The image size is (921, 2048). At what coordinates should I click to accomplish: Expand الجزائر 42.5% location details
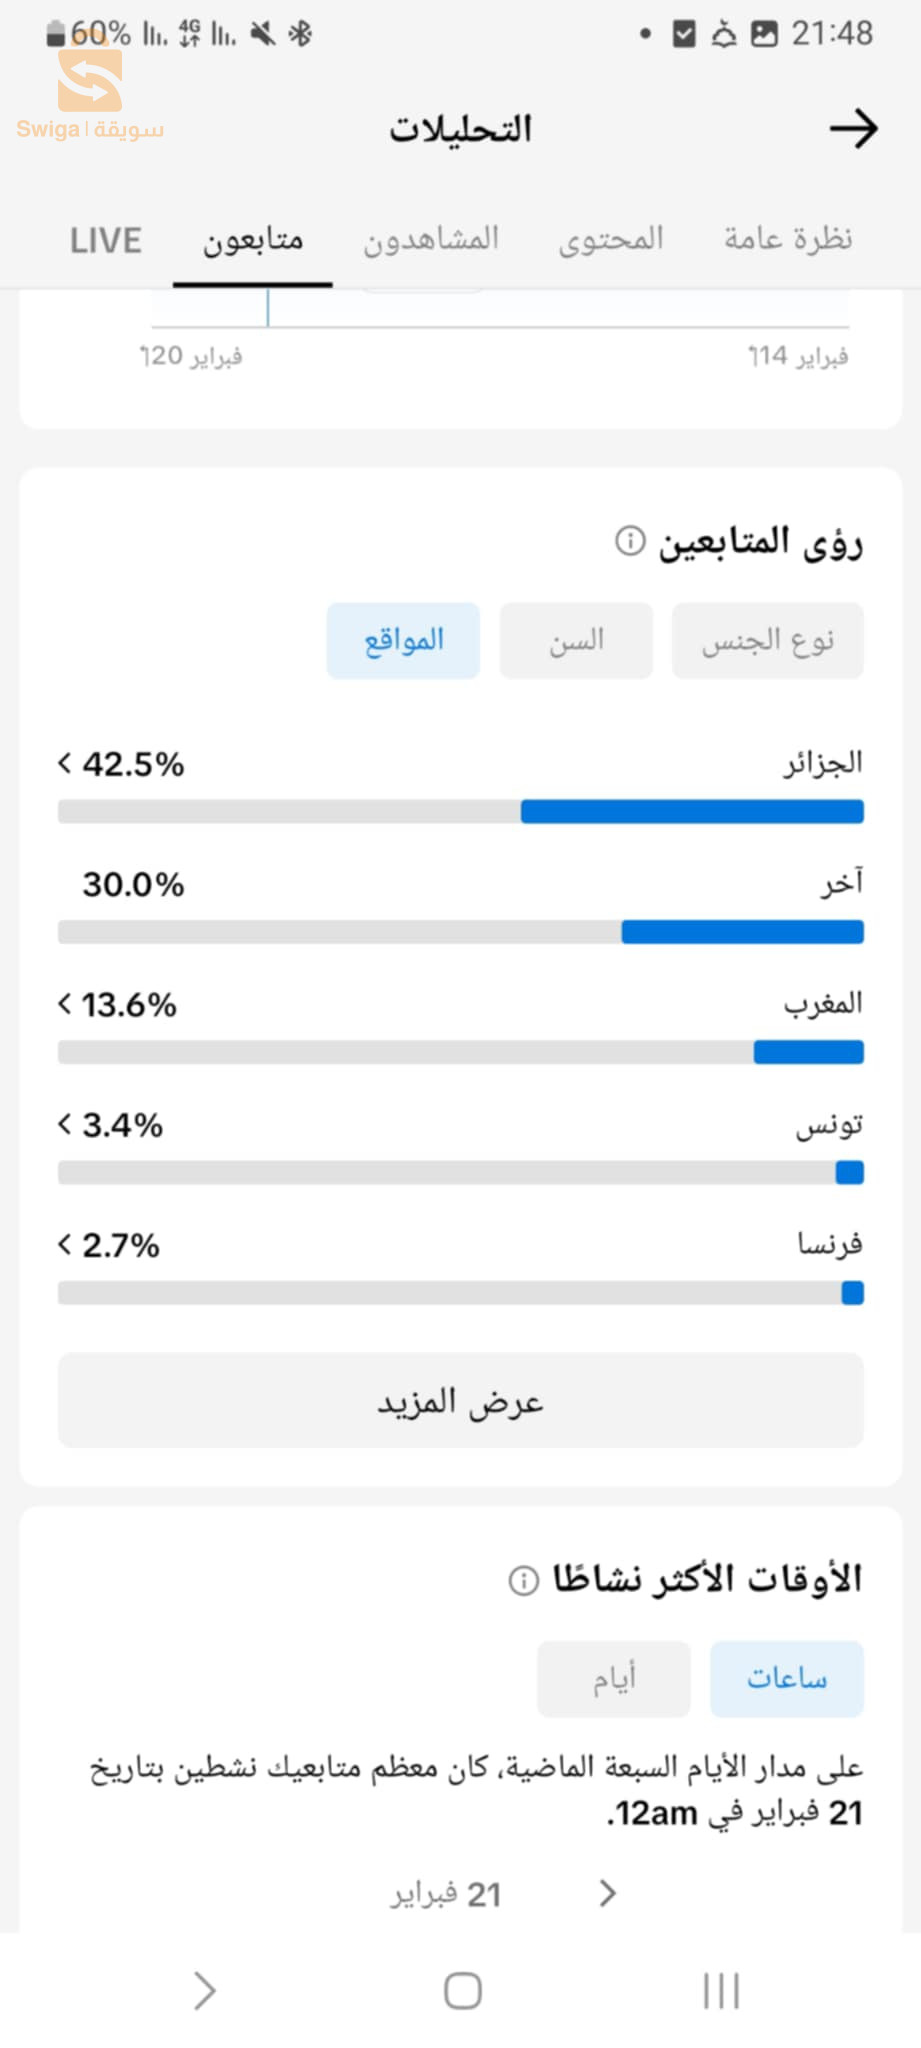pyautogui.click(x=66, y=764)
